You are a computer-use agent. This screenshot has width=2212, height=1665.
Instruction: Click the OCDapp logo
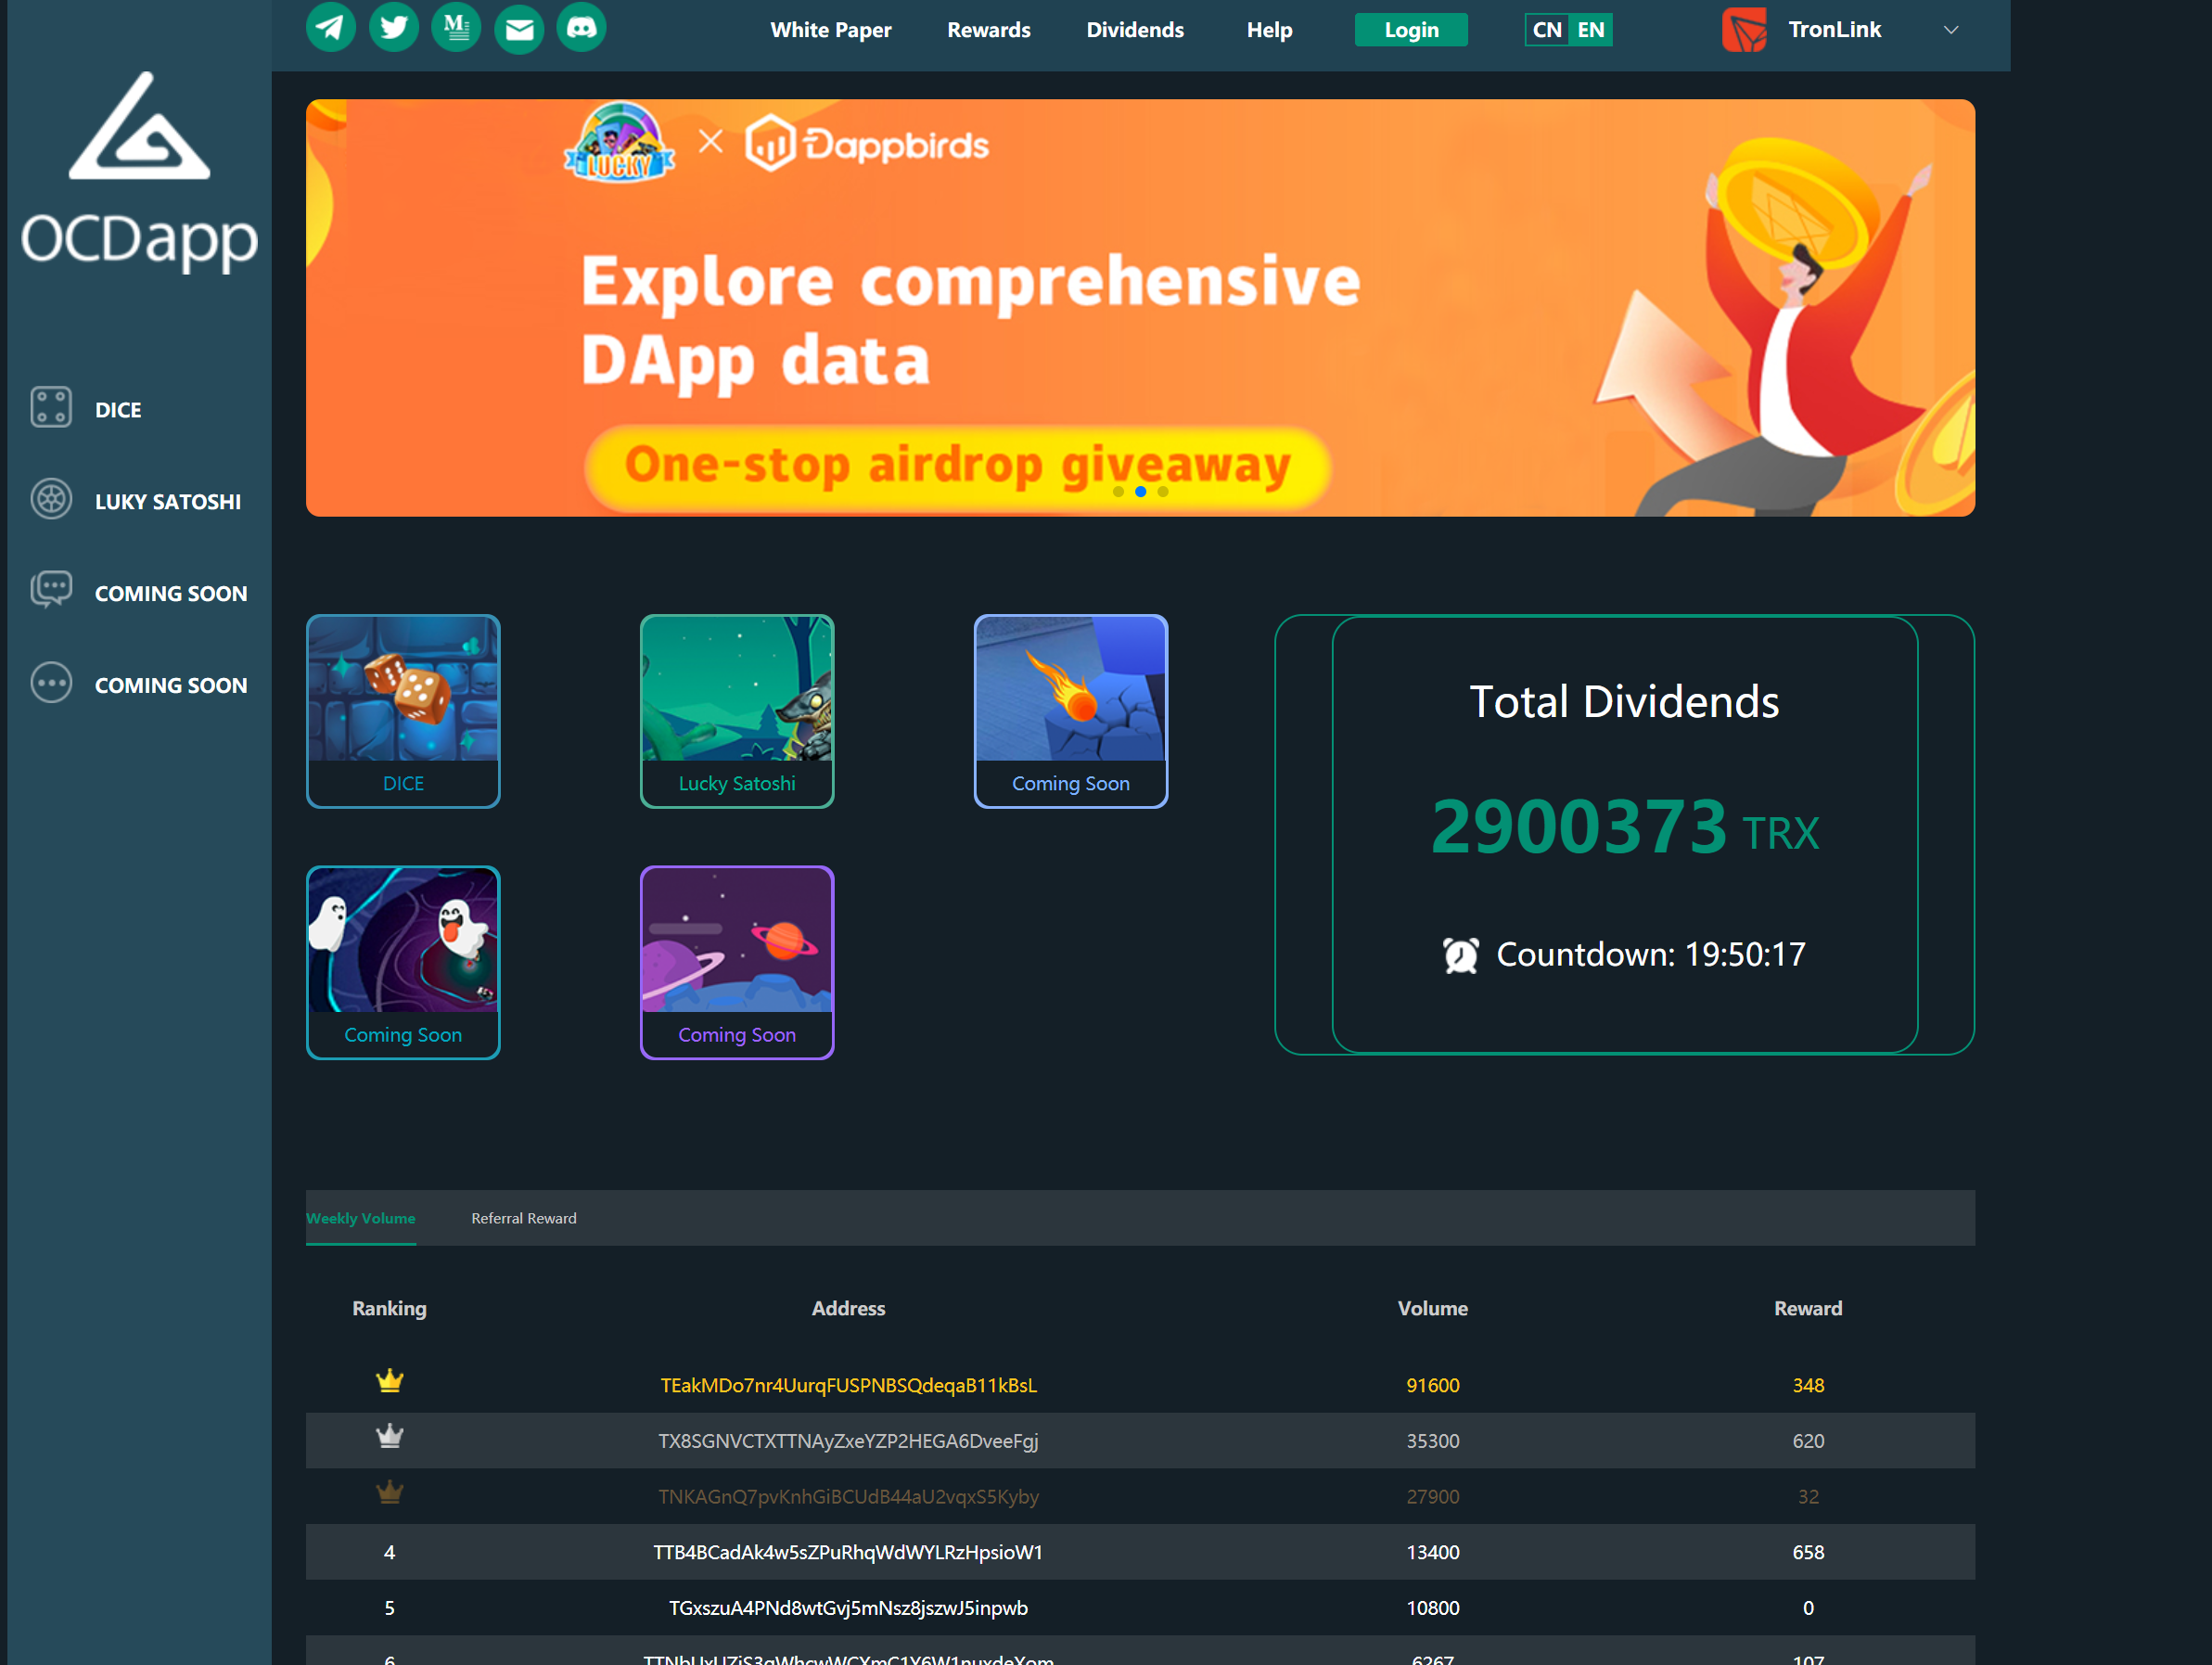(x=139, y=170)
